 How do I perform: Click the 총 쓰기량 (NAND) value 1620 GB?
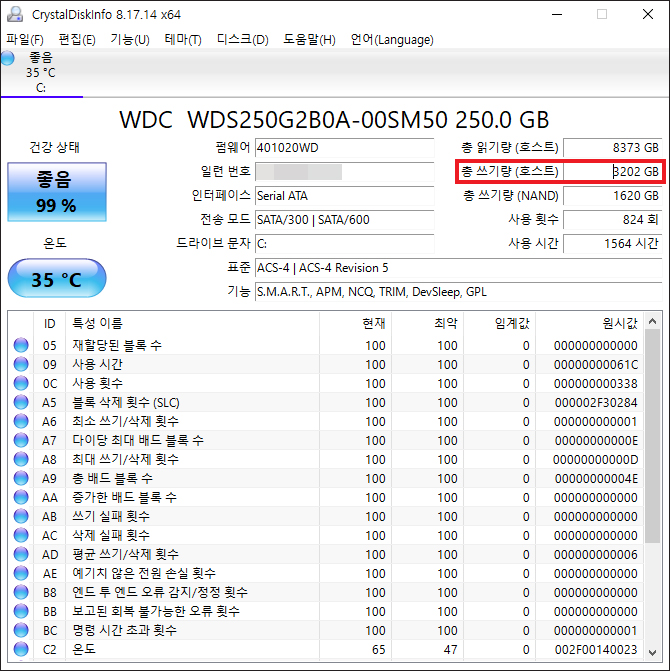click(613, 196)
